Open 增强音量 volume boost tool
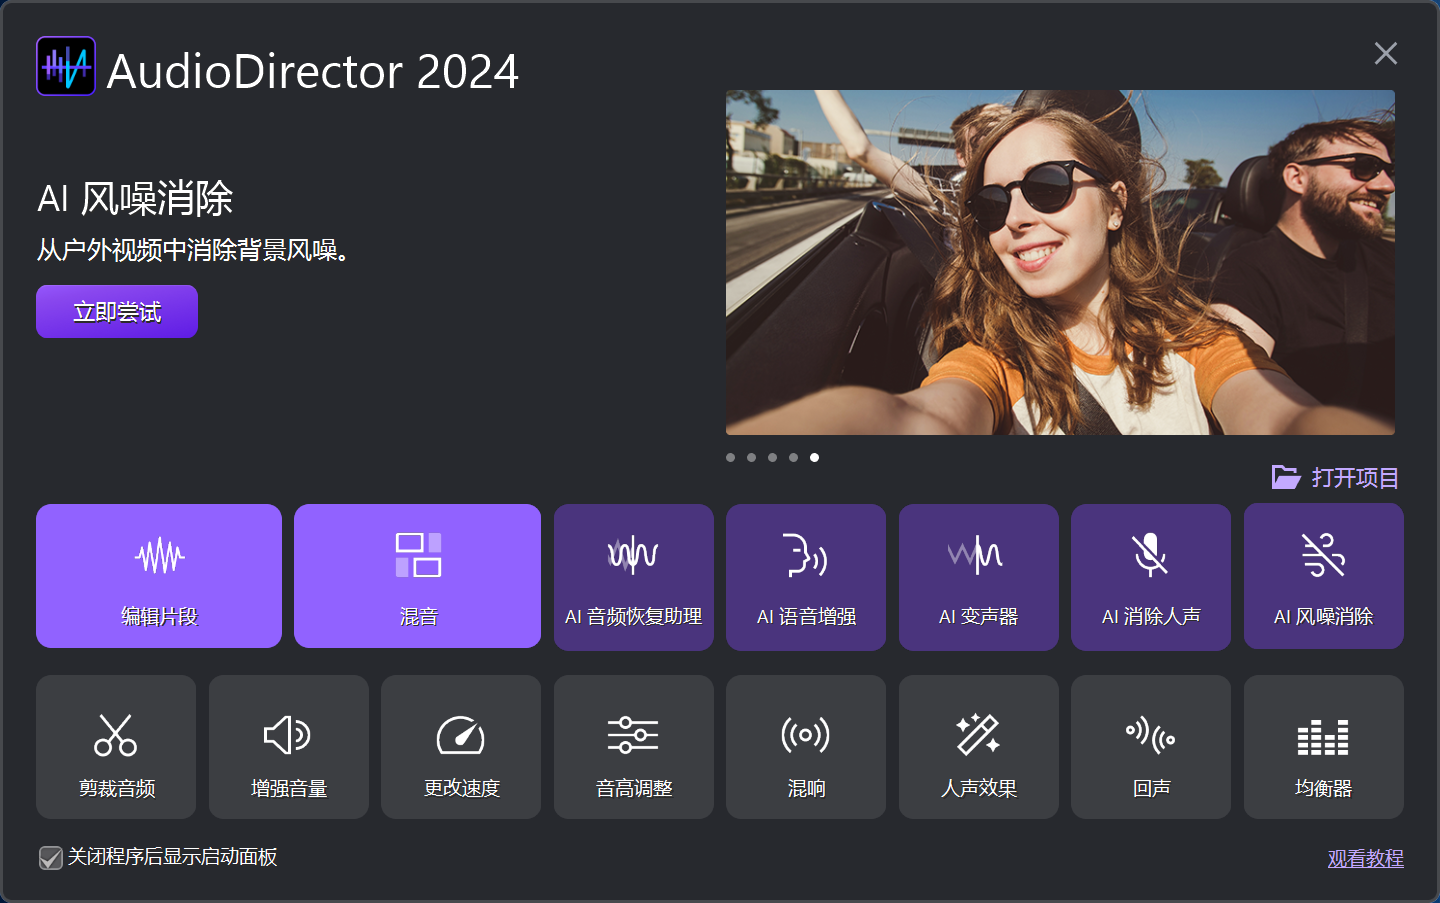The image size is (1440, 903). click(289, 747)
